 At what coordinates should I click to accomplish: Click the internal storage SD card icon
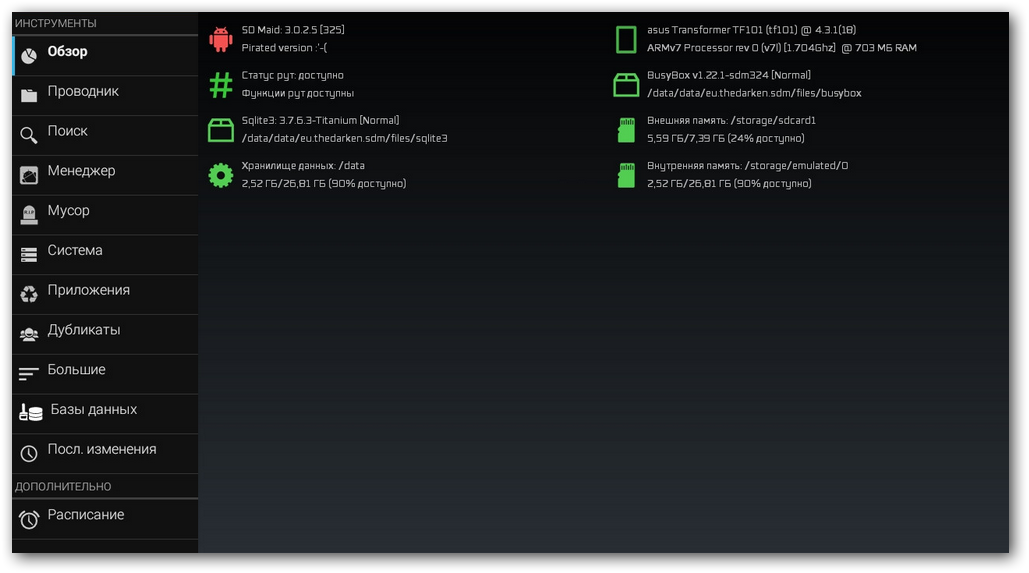click(x=626, y=175)
